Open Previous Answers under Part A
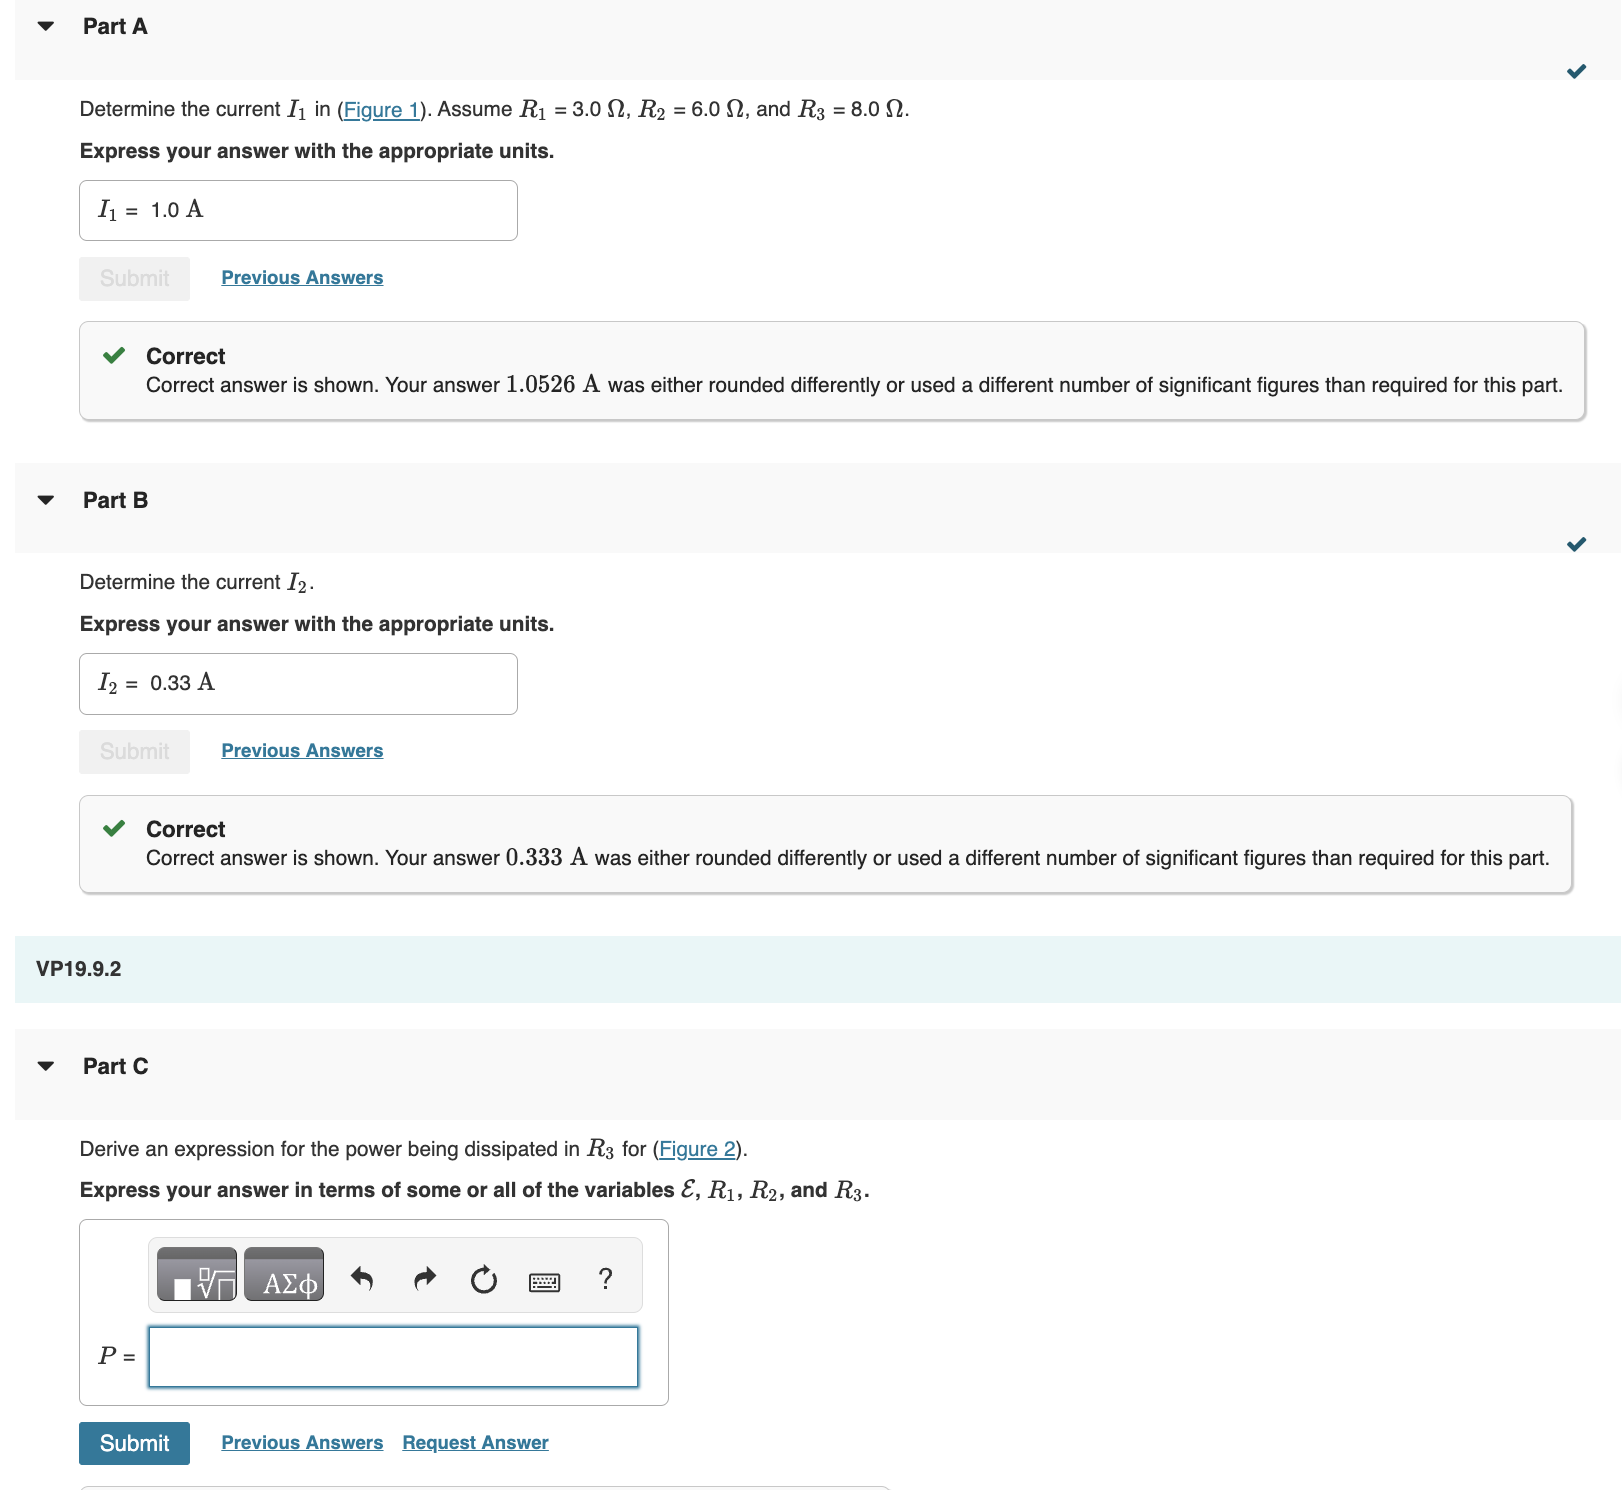Viewport: 1622px width, 1490px height. tap(301, 277)
